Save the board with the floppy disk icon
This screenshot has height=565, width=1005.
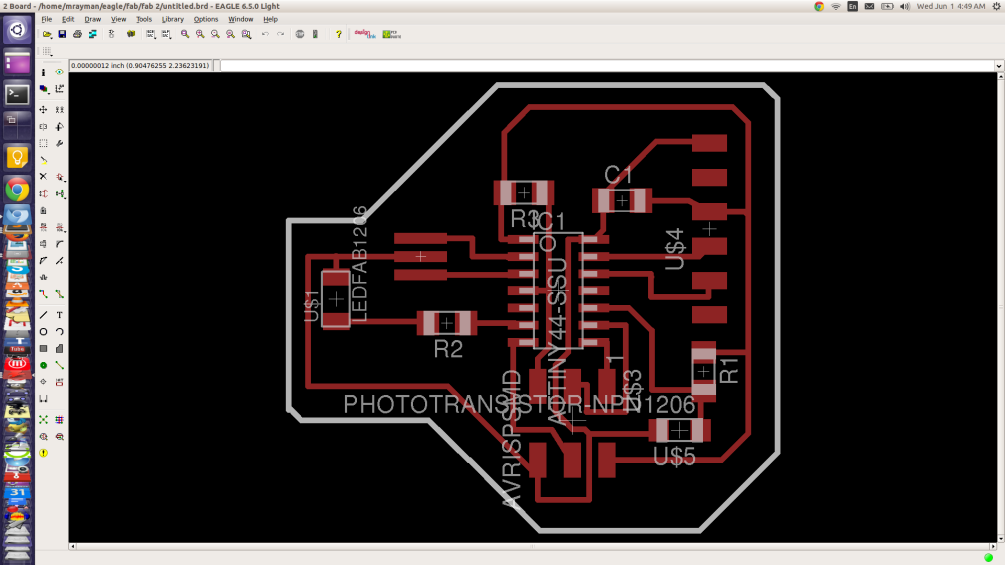click(62, 34)
